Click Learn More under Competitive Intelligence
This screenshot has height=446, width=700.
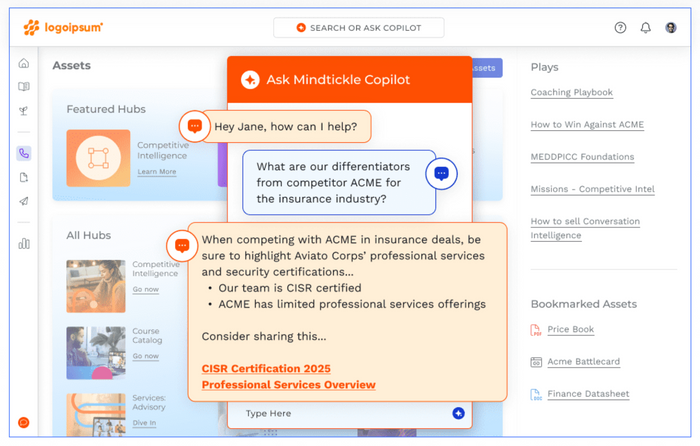(x=157, y=172)
